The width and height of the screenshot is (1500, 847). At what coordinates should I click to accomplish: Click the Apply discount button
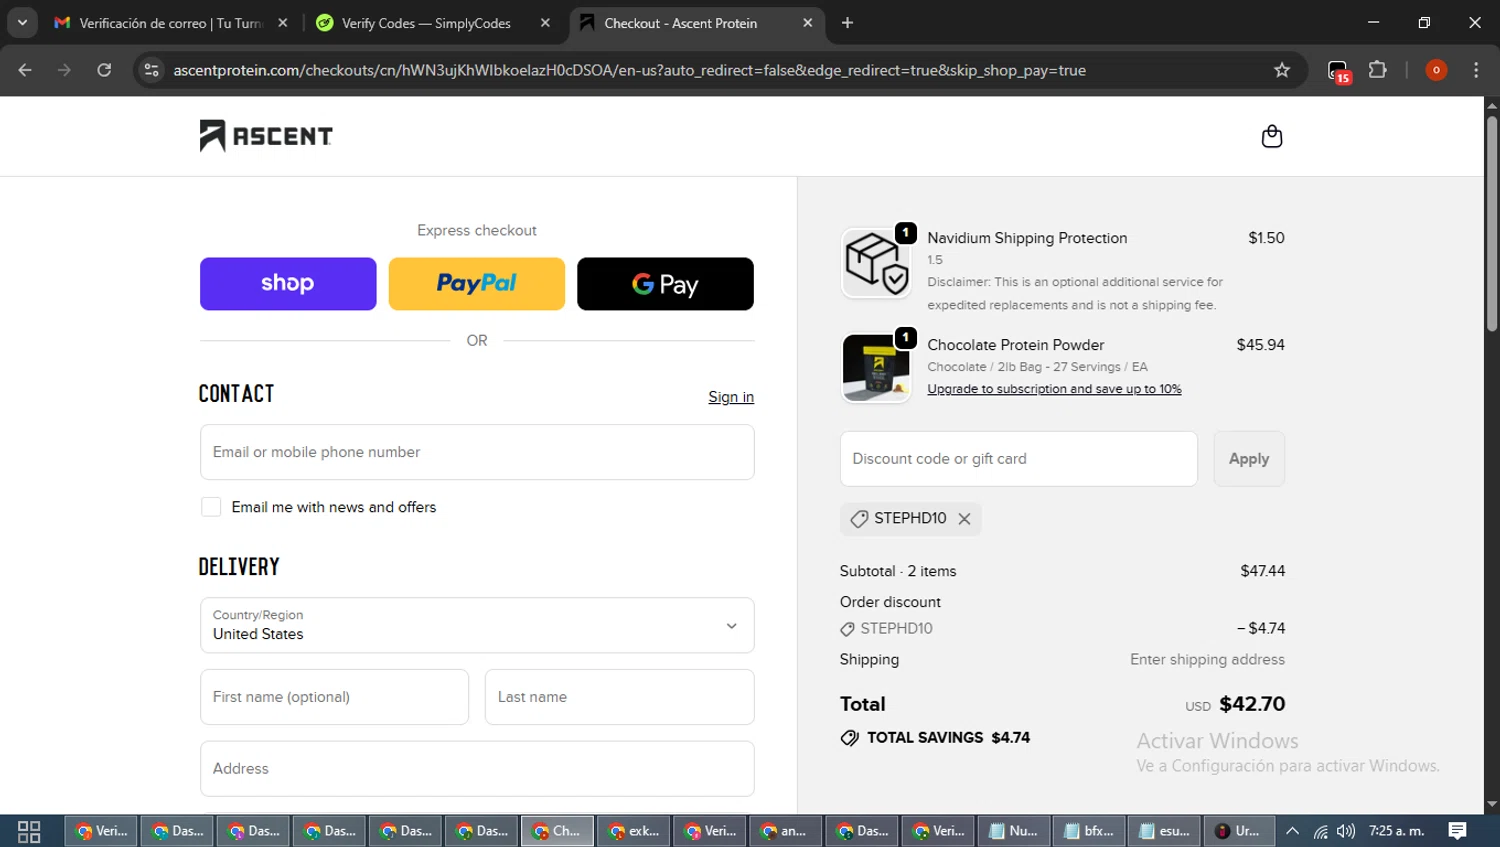pyautogui.click(x=1249, y=459)
